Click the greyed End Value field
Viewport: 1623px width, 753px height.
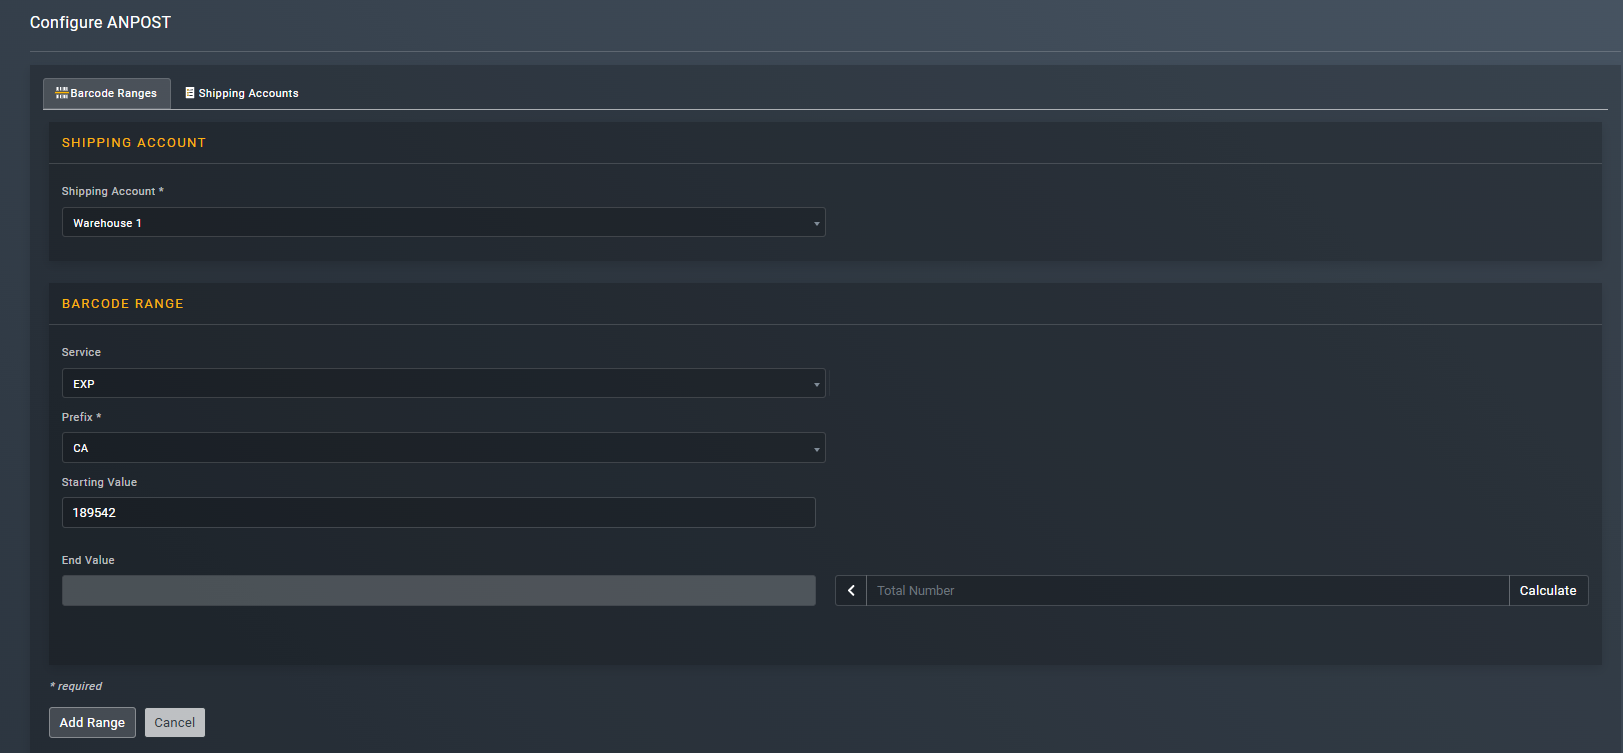[x=438, y=590]
